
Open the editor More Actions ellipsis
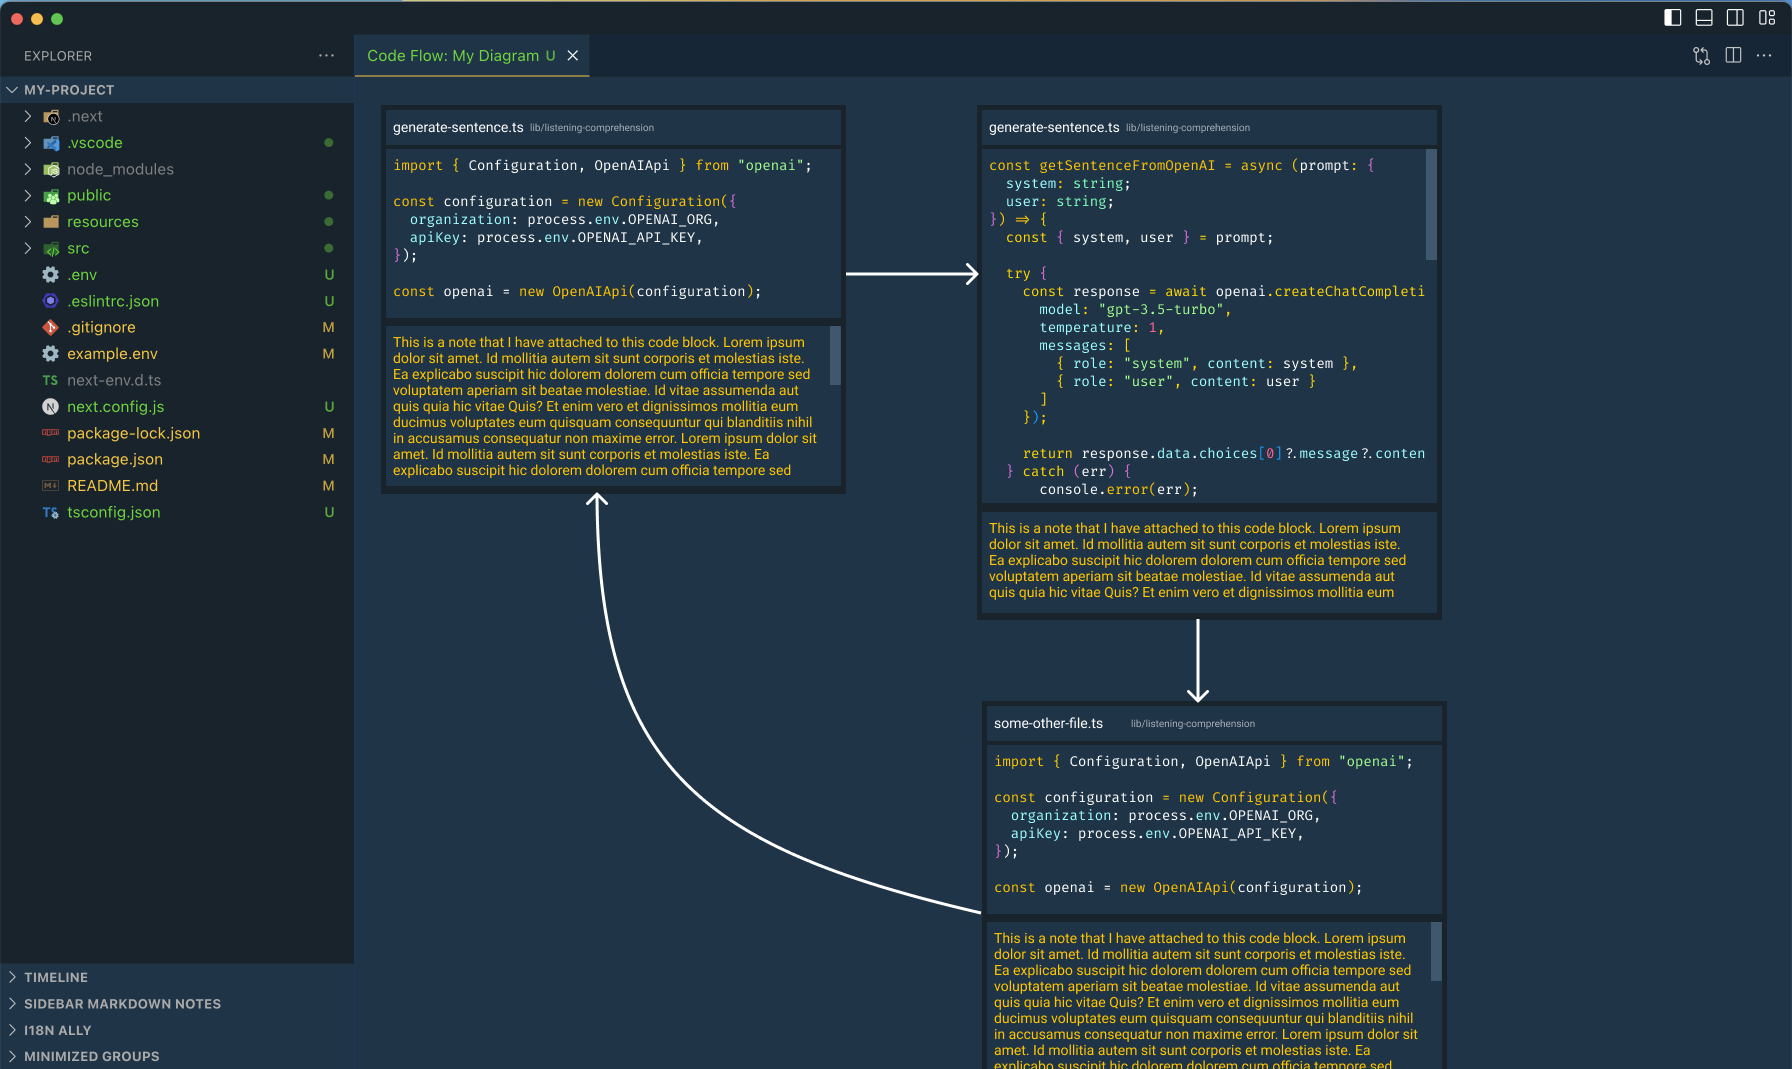(1764, 56)
